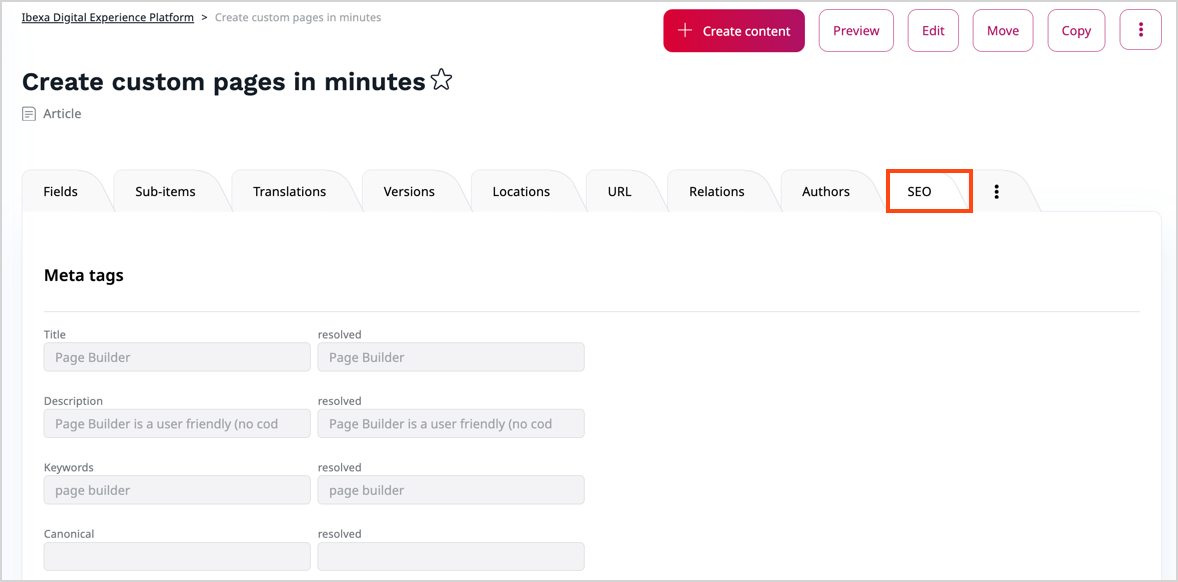Viewport: 1178px width, 582px height.
Task: Open the Sub-items tab
Action: coord(164,190)
